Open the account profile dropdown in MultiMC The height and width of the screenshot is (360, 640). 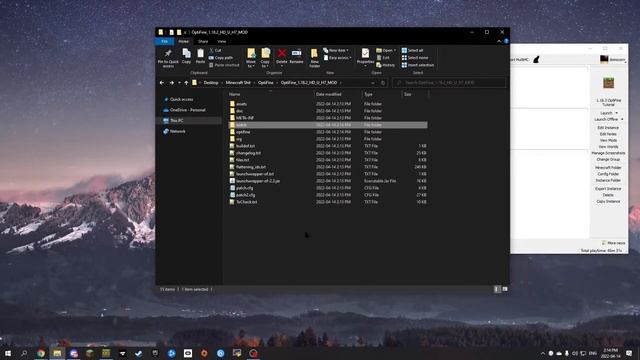point(613,60)
